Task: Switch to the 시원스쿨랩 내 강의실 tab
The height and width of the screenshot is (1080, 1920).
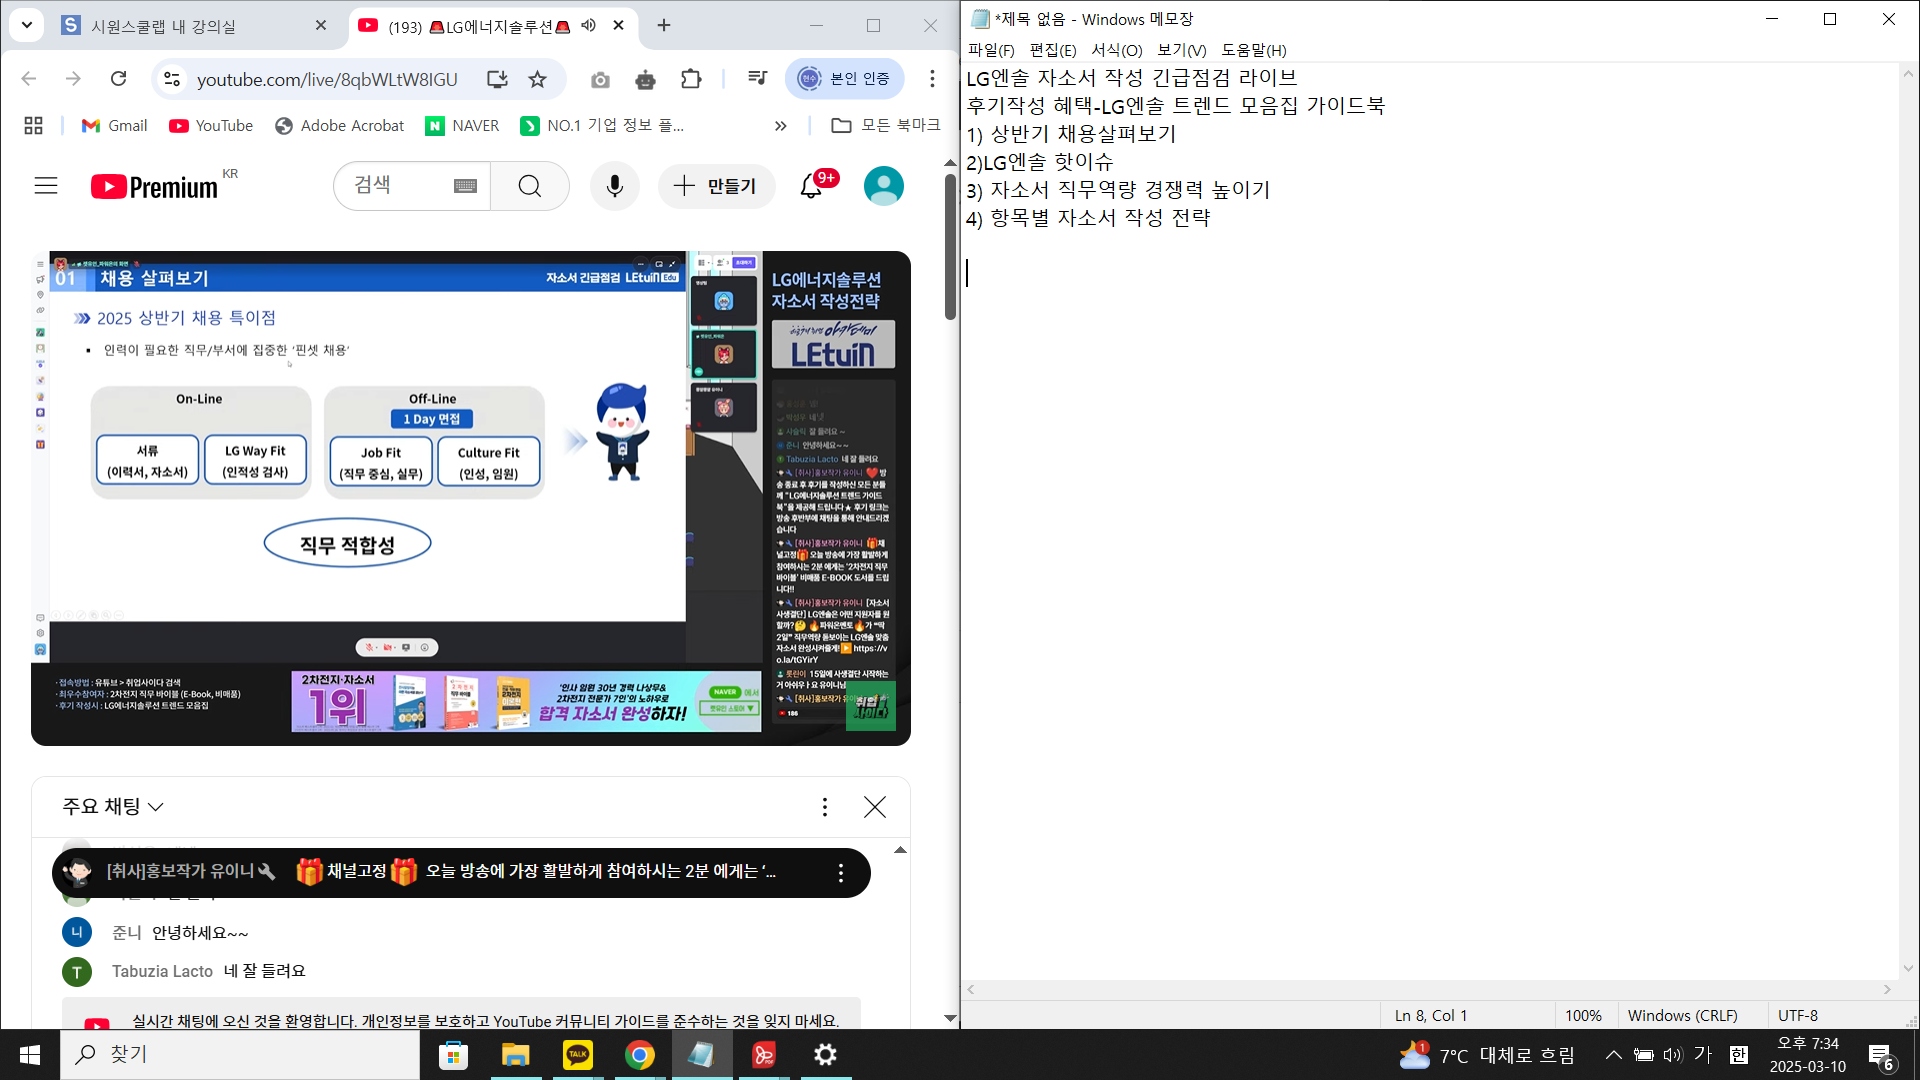Action: [163, 26]
